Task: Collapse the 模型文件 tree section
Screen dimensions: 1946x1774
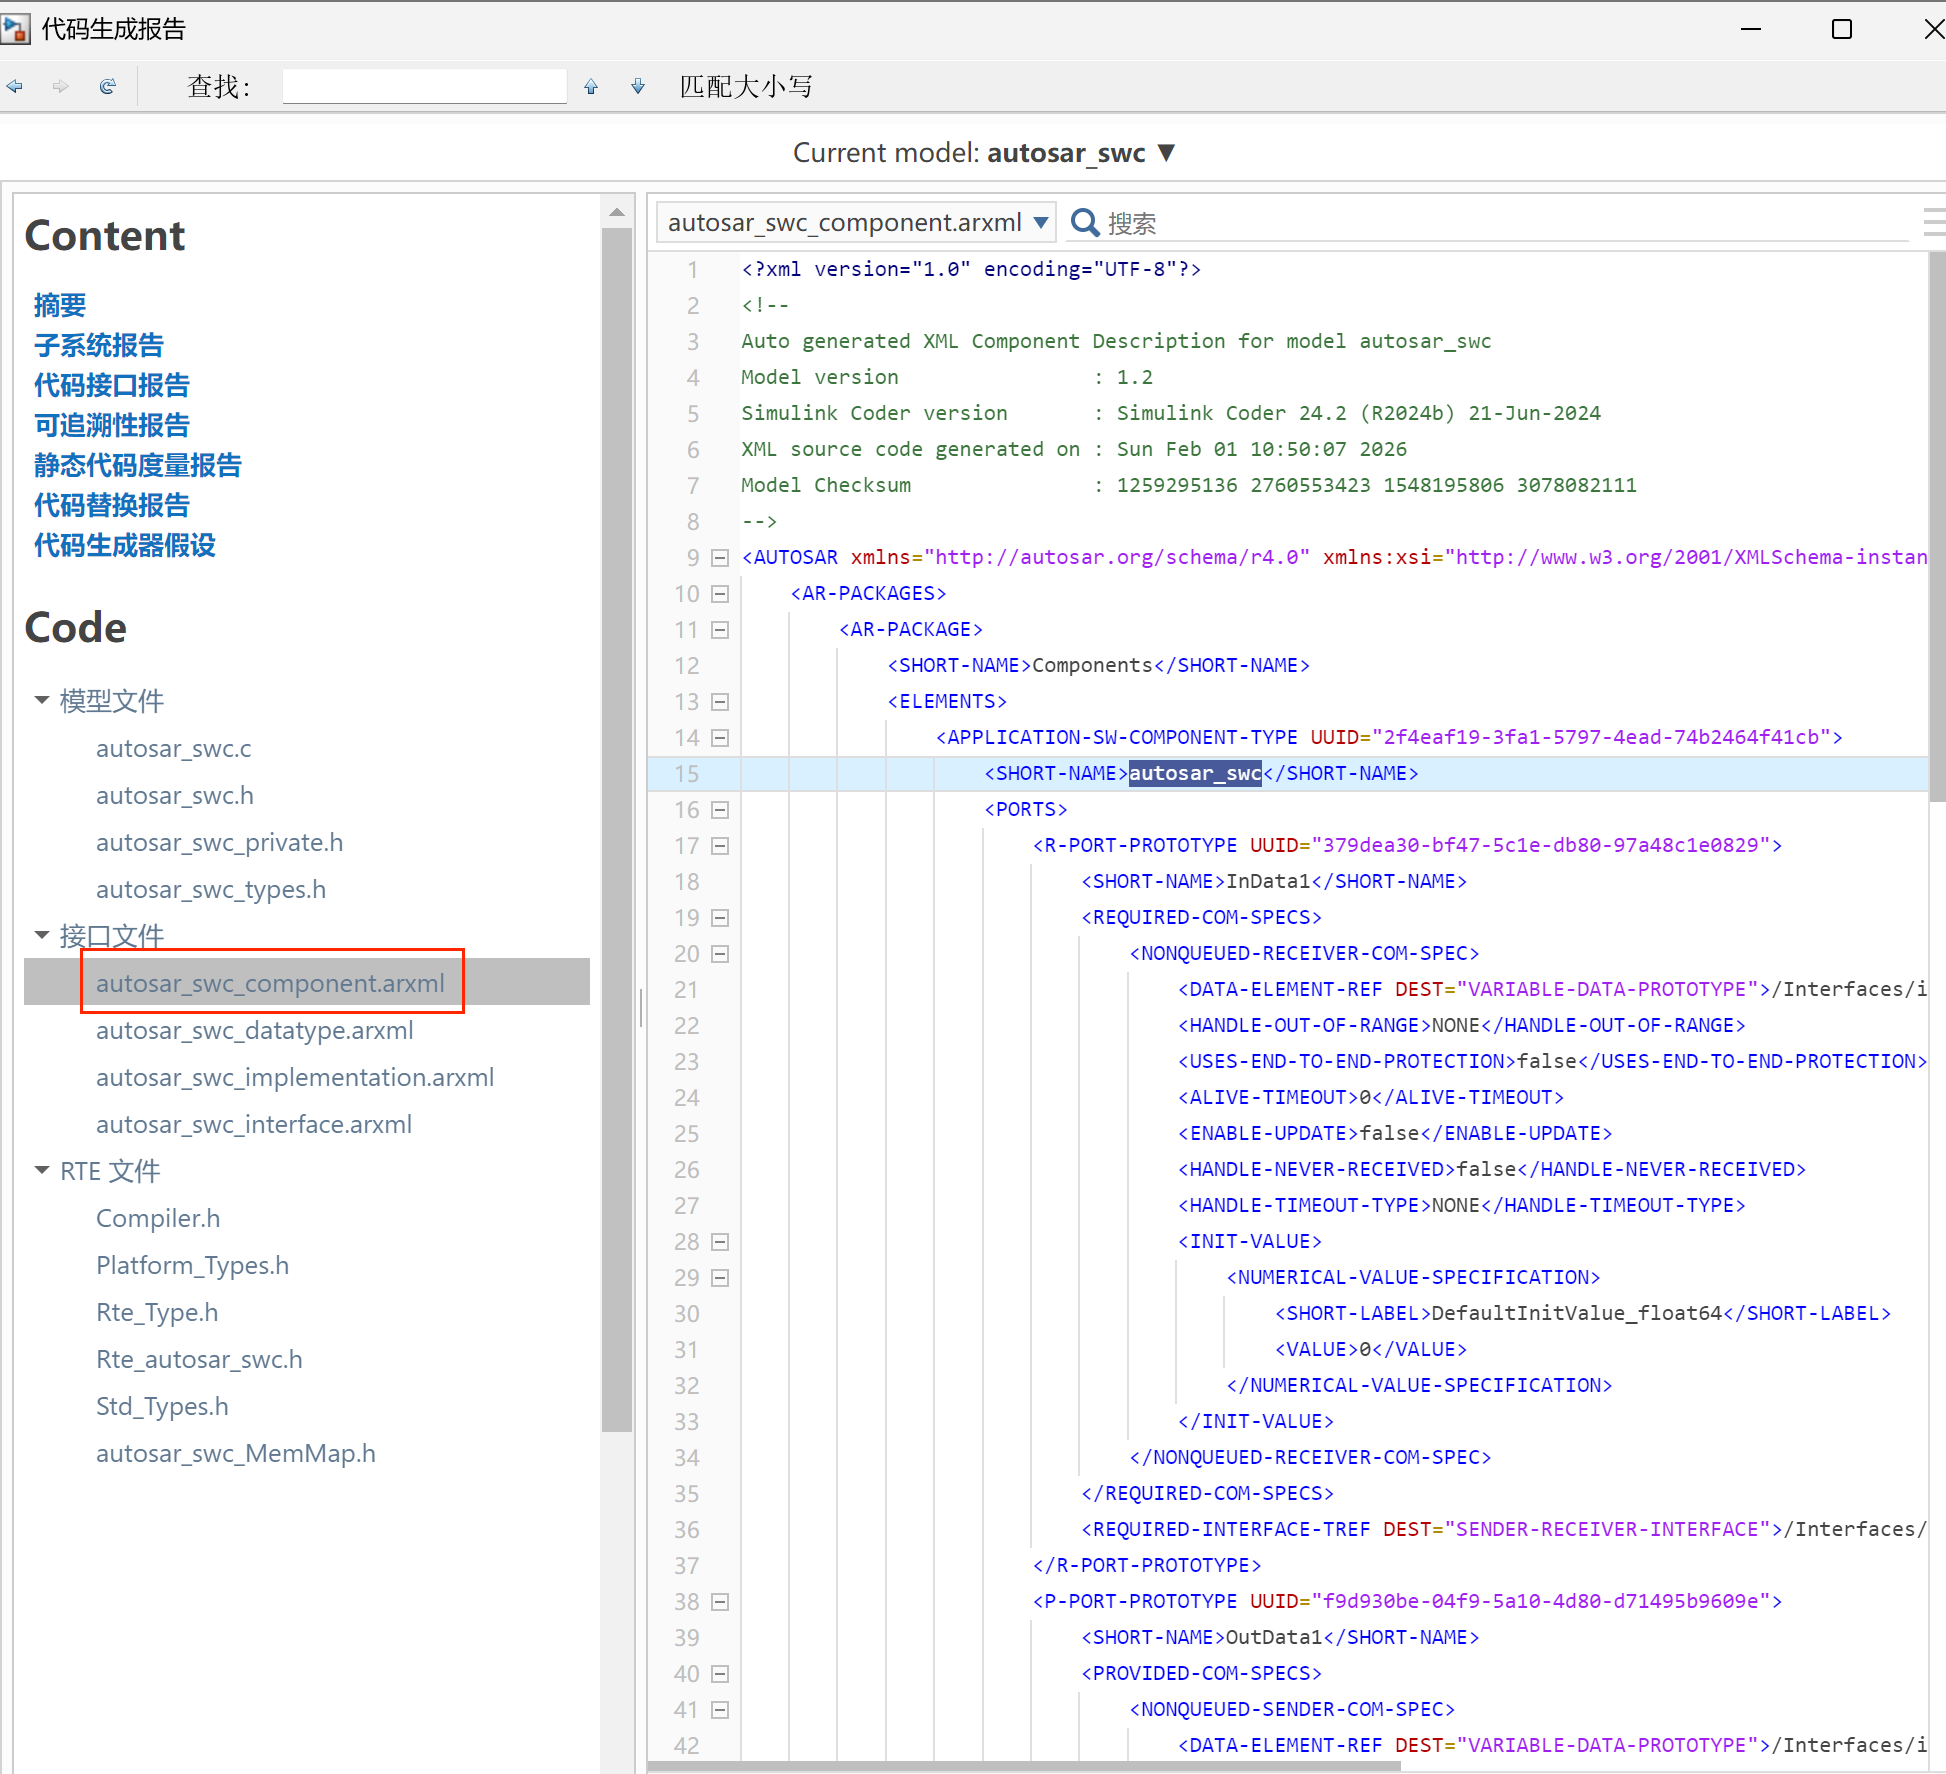Action: 42,700
